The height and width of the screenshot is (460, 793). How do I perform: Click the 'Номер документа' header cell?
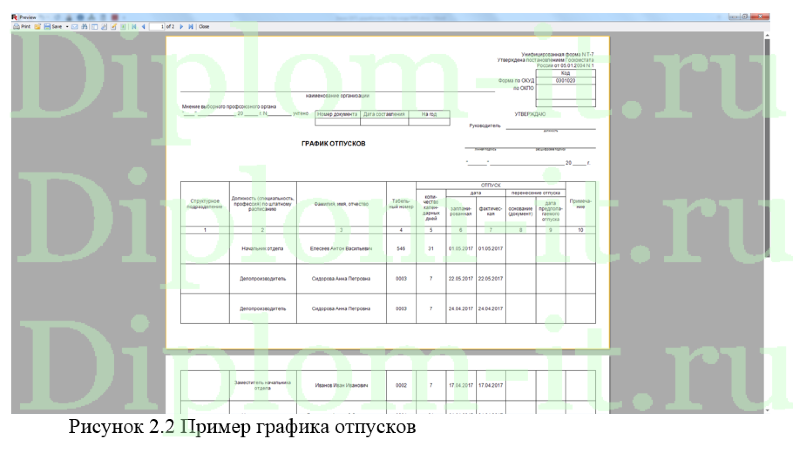tap(337, 114)
